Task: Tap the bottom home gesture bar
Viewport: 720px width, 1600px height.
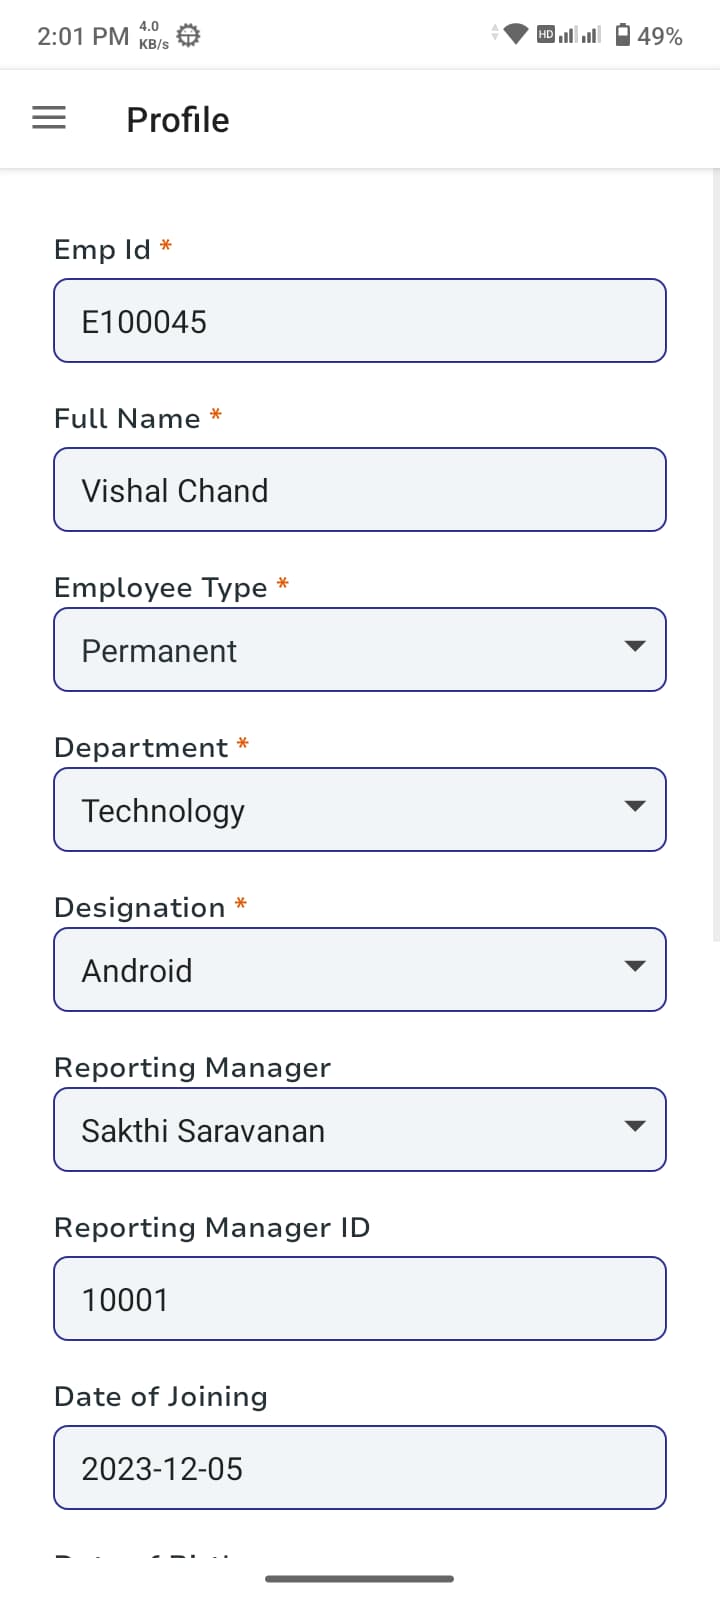Action: (x=360, y=1579)
